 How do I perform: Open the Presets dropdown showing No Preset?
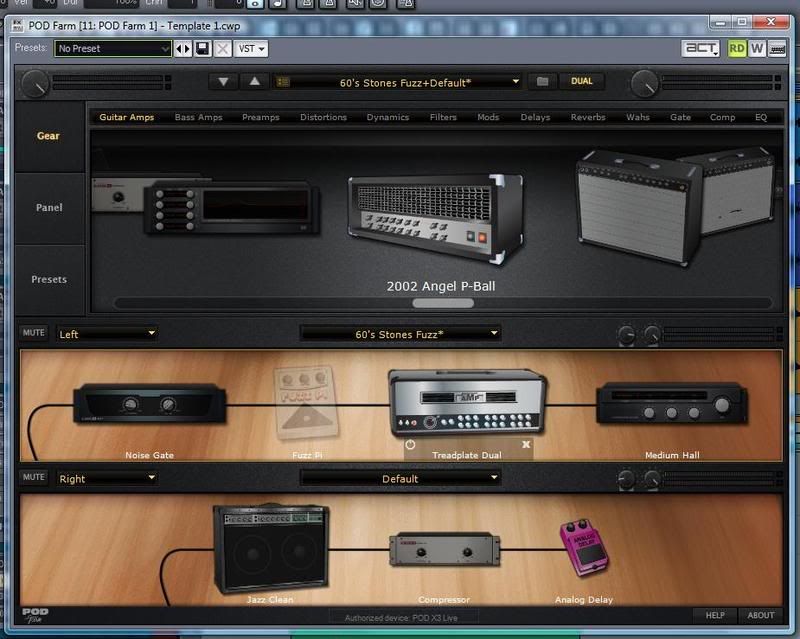113,49
